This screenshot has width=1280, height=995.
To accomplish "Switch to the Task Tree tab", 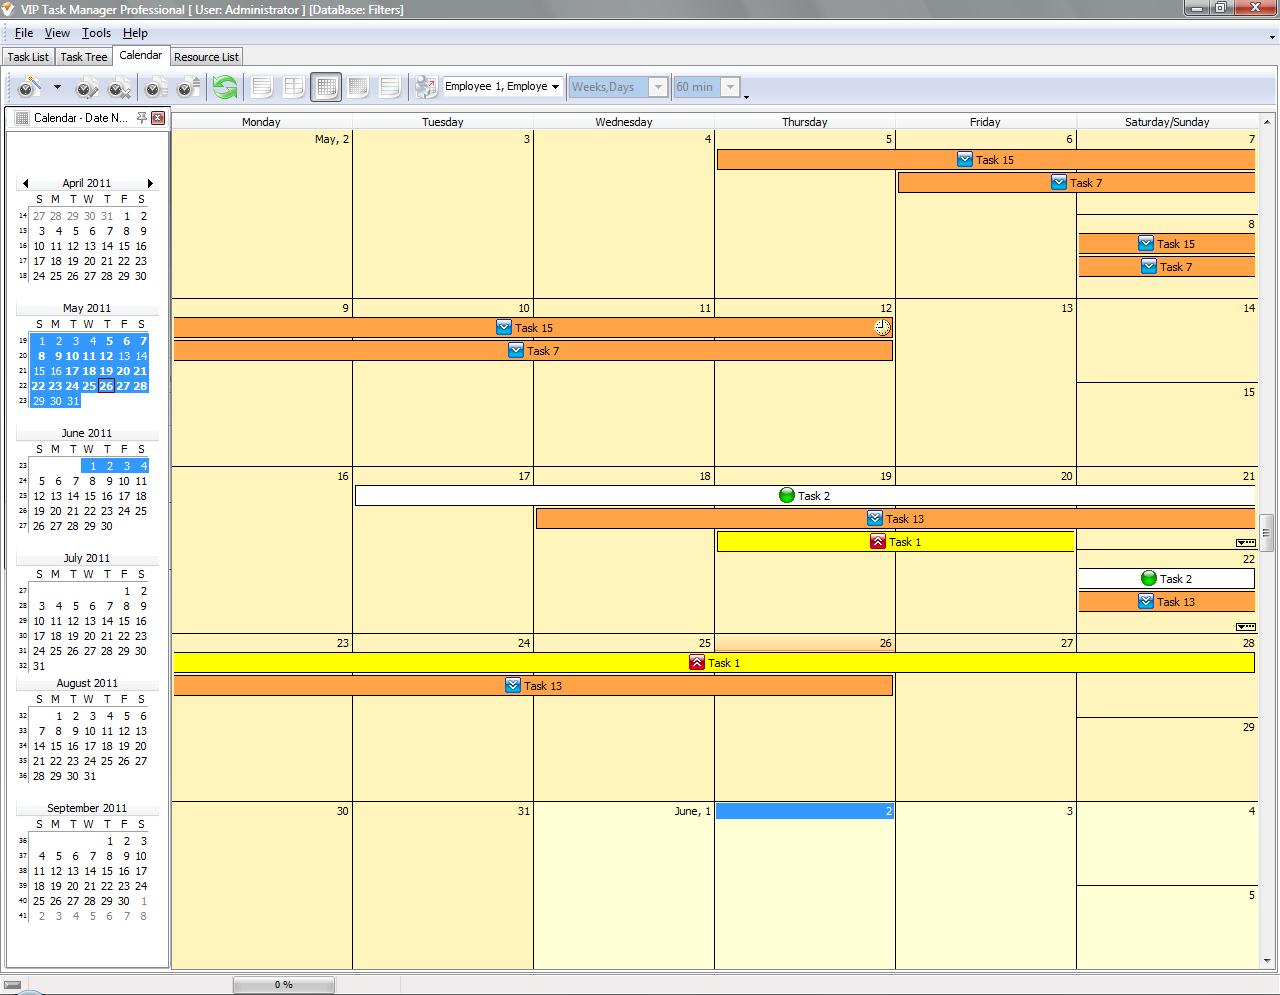I will (83, 57).
